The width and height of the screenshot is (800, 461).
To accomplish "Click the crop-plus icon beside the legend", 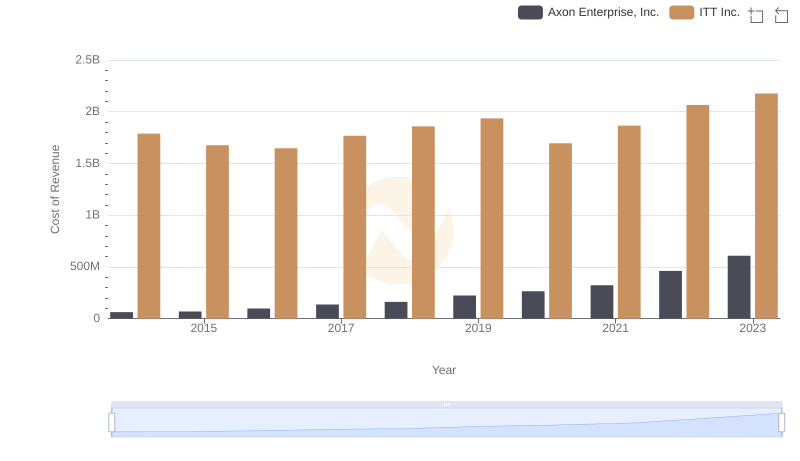I will pos(756,14).
